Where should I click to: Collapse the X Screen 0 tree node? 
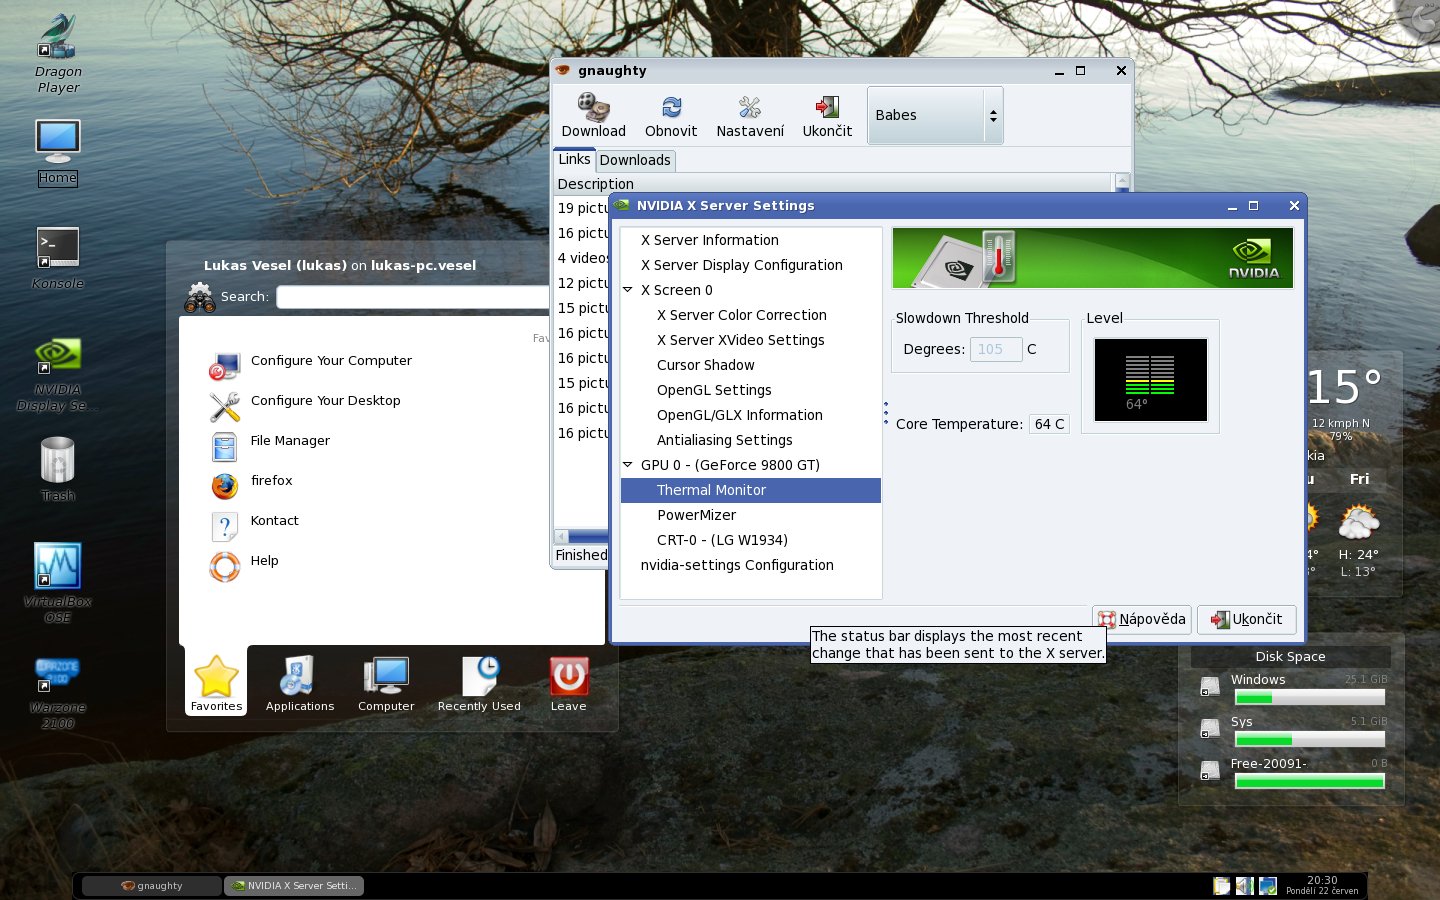pos(628,290)
